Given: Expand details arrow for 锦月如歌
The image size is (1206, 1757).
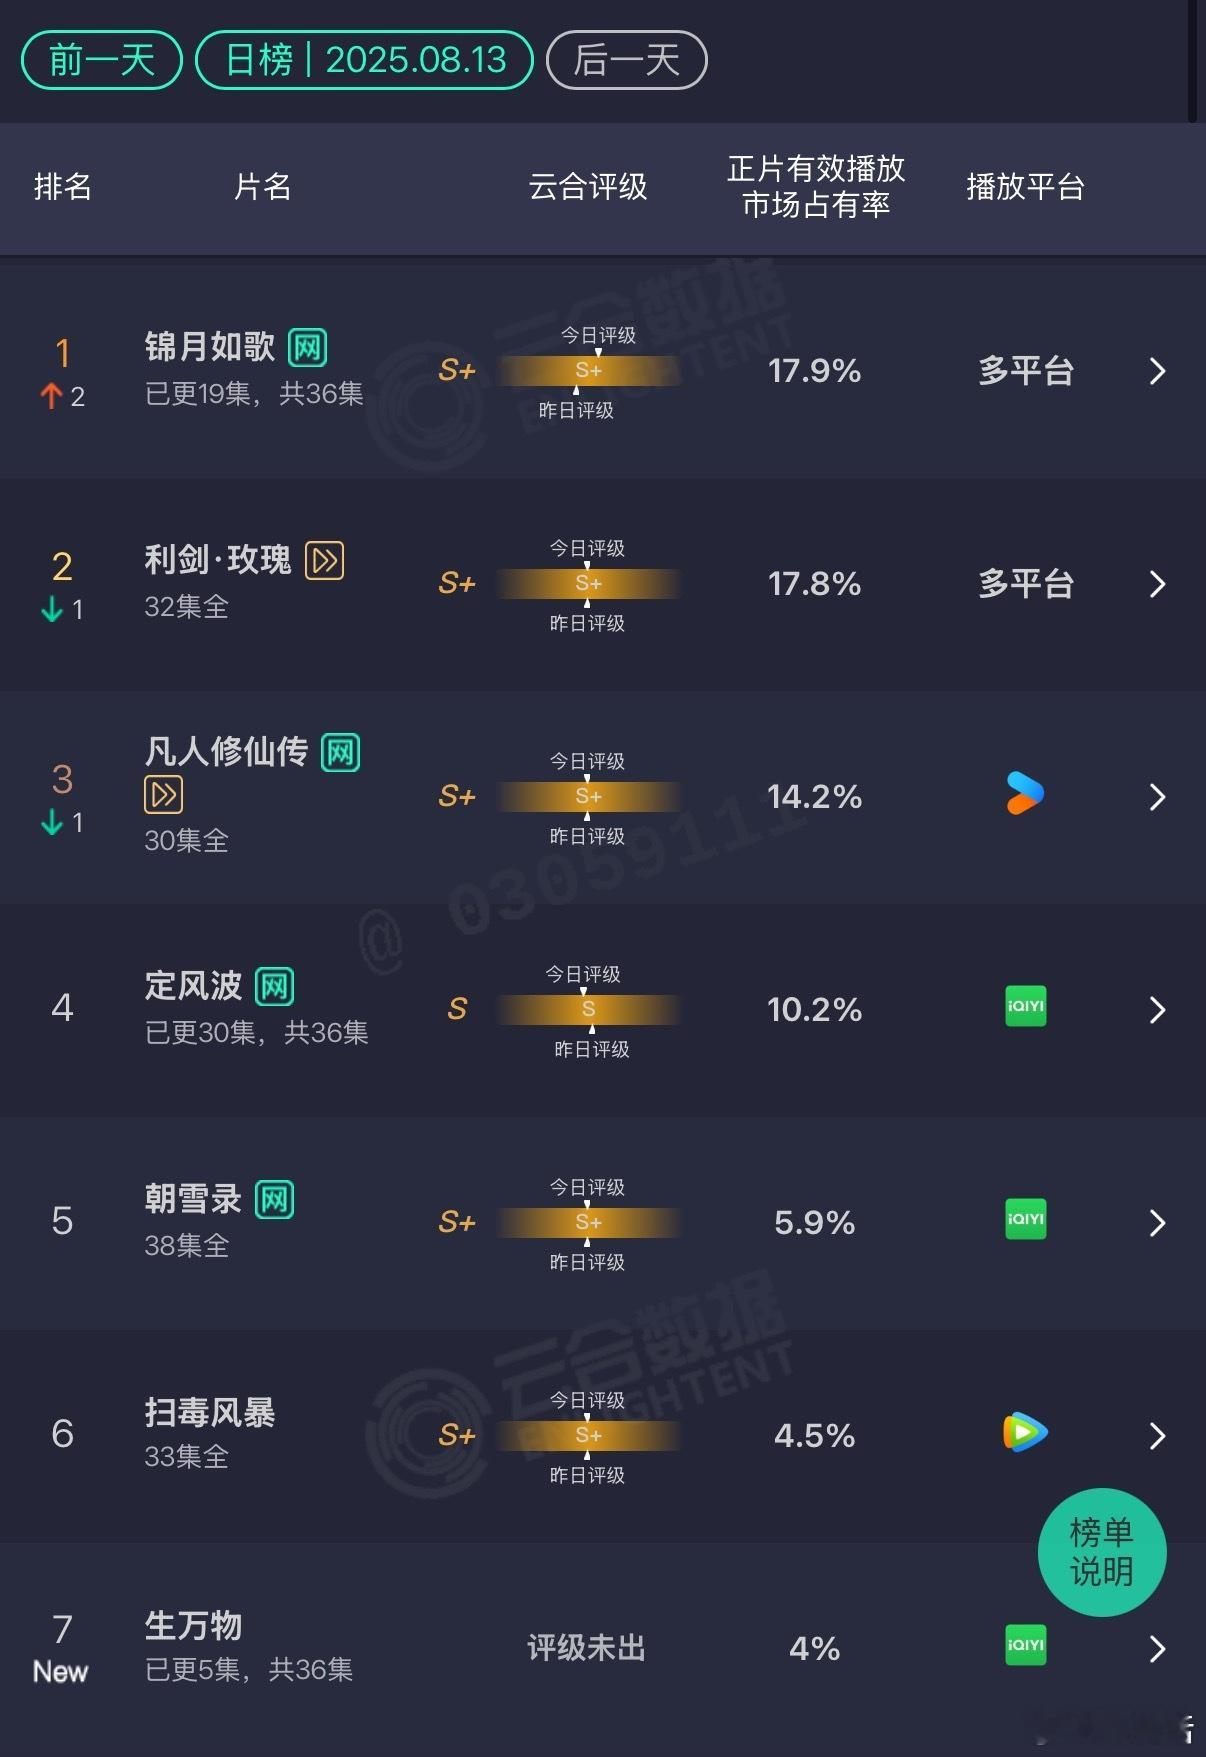Looking at the screenshot, I should click(1157, 371).
